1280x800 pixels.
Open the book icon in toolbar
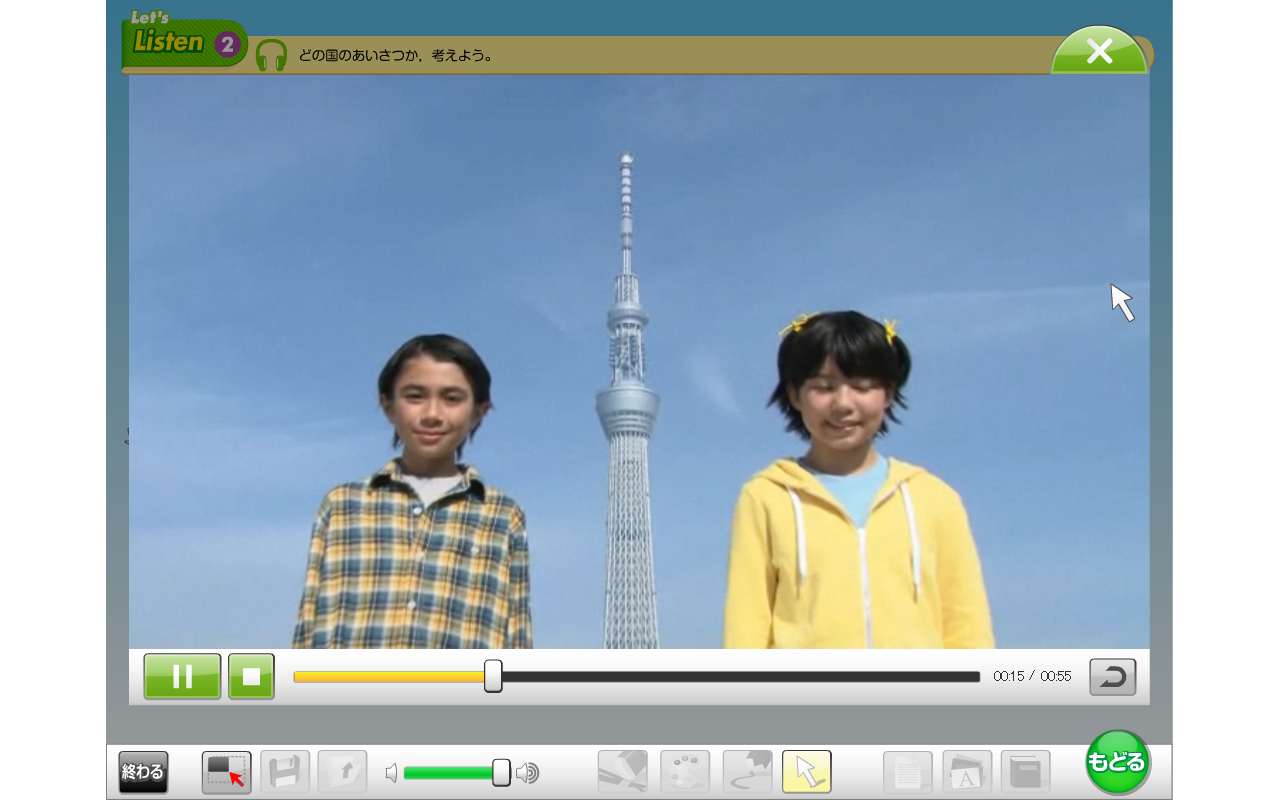1025,772
